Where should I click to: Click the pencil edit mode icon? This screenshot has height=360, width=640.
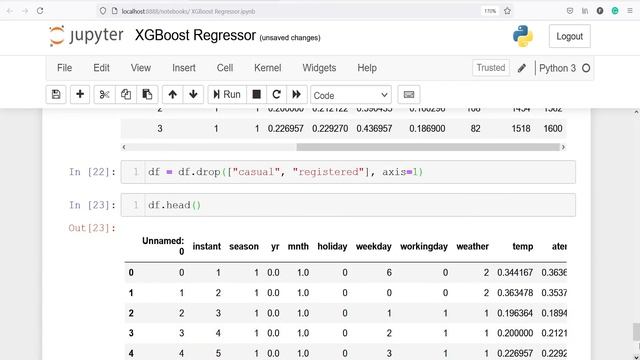(522, 68)
